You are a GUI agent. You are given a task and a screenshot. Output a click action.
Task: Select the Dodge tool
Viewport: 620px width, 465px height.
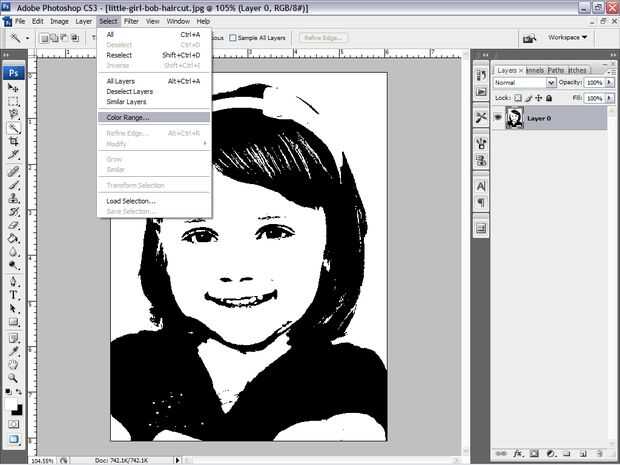(x=13, y=265)
